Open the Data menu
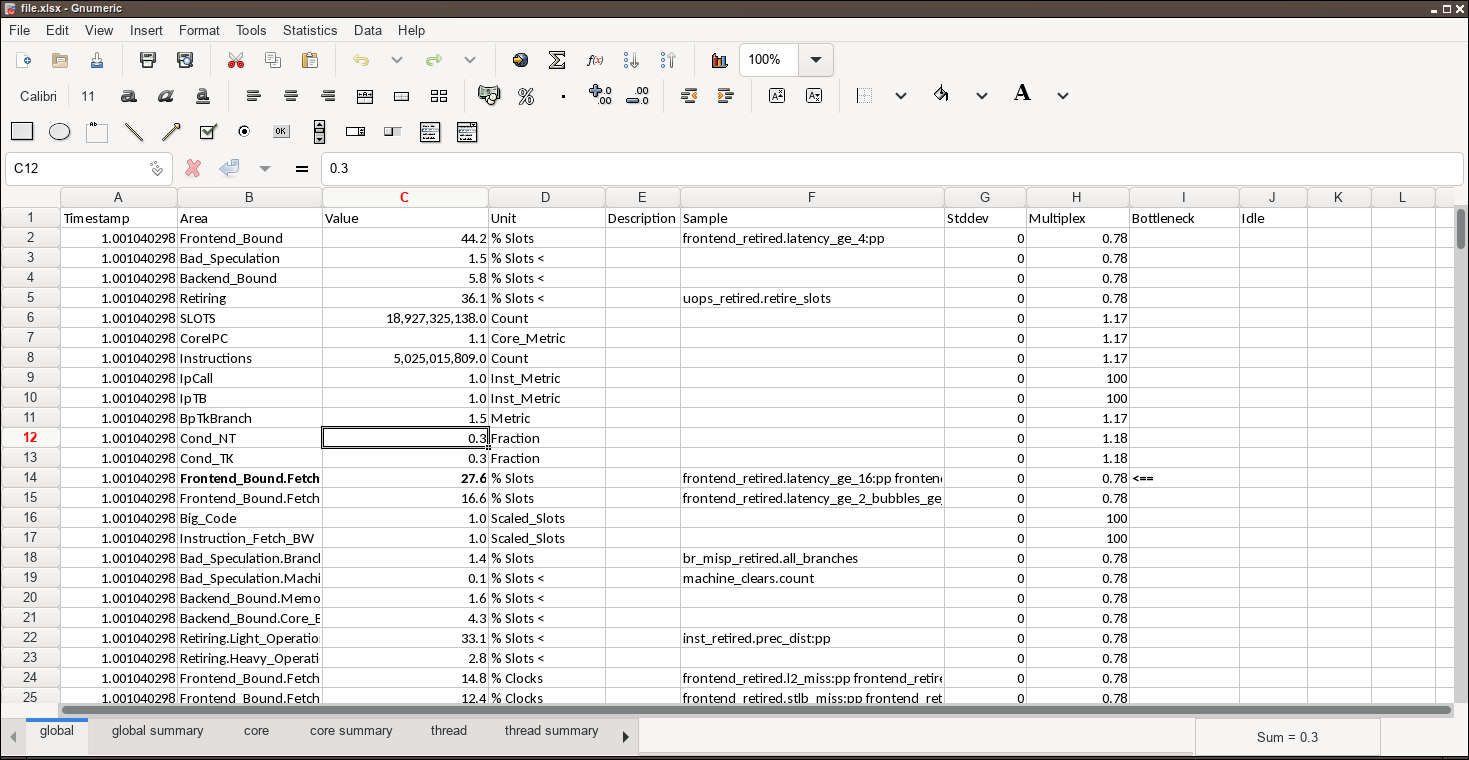The image size is (1469, 760). click(368, 30)
